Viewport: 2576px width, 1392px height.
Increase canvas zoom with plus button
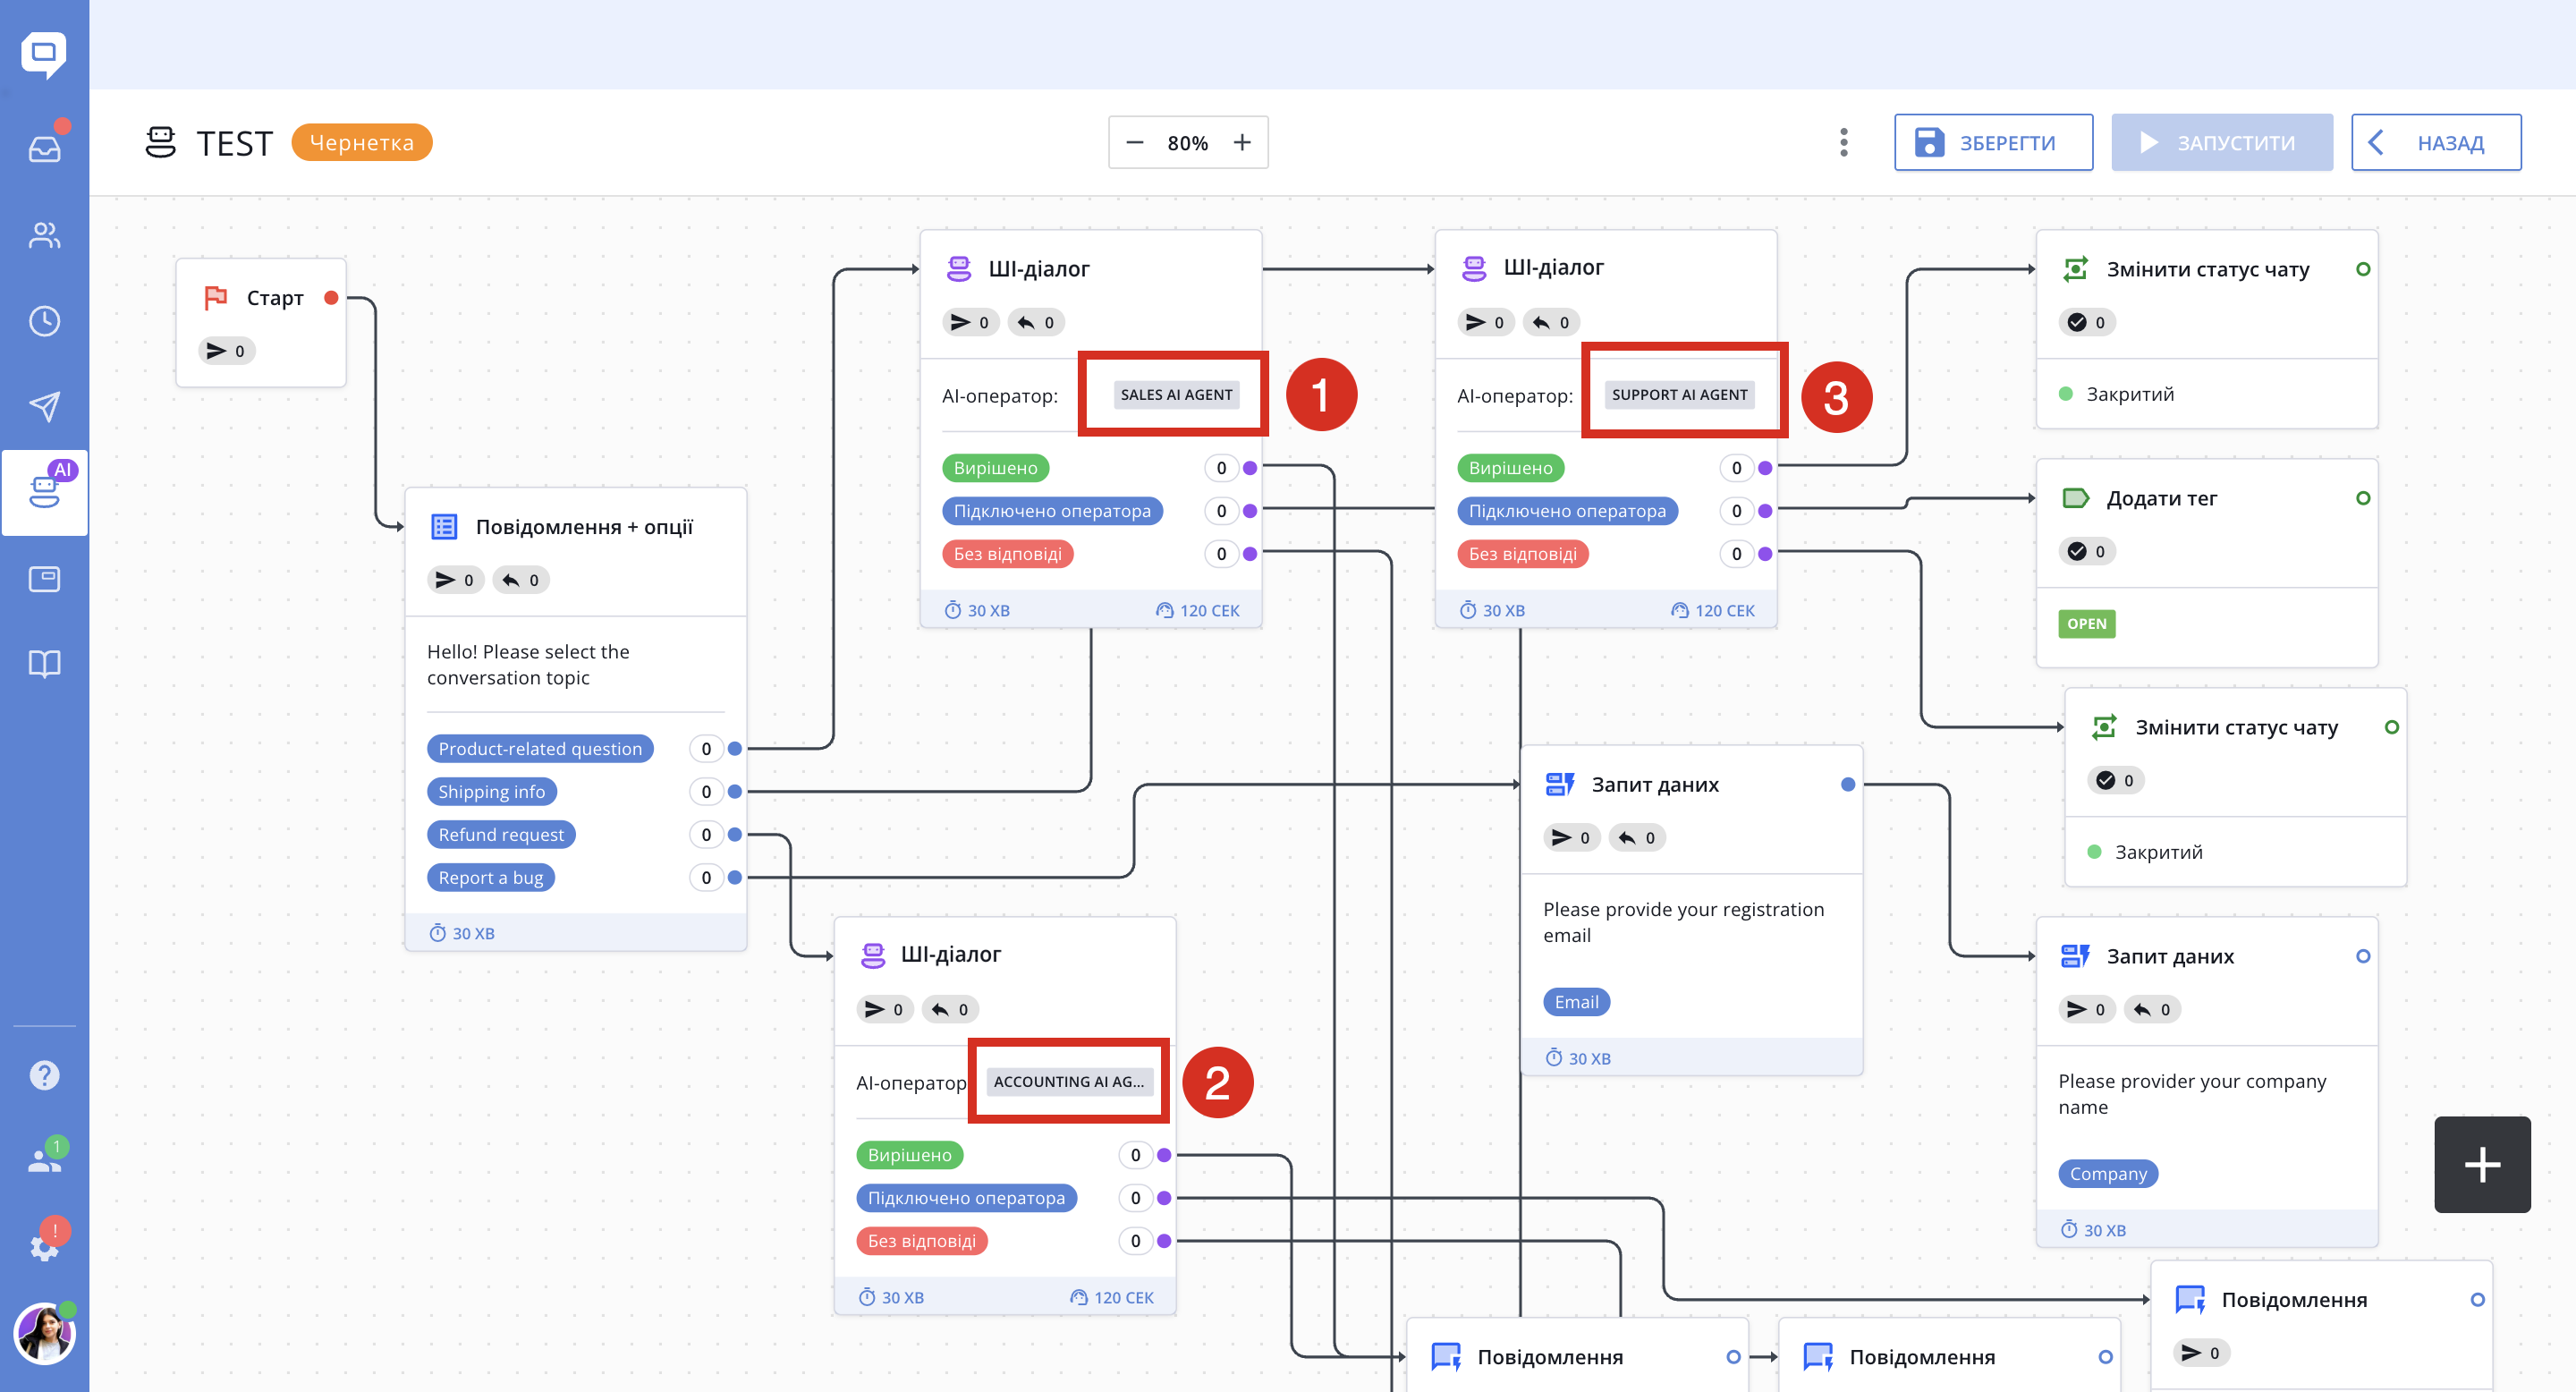pyautogui.click(x=1242, y=143)
